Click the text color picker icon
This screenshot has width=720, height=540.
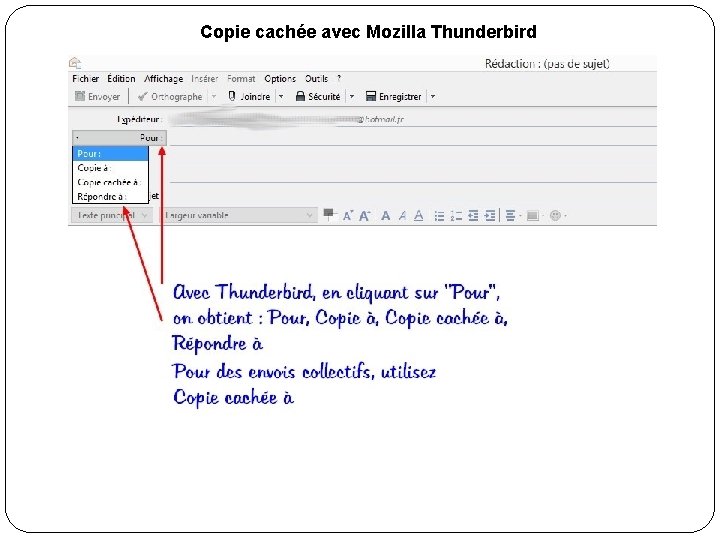point(329,214)
